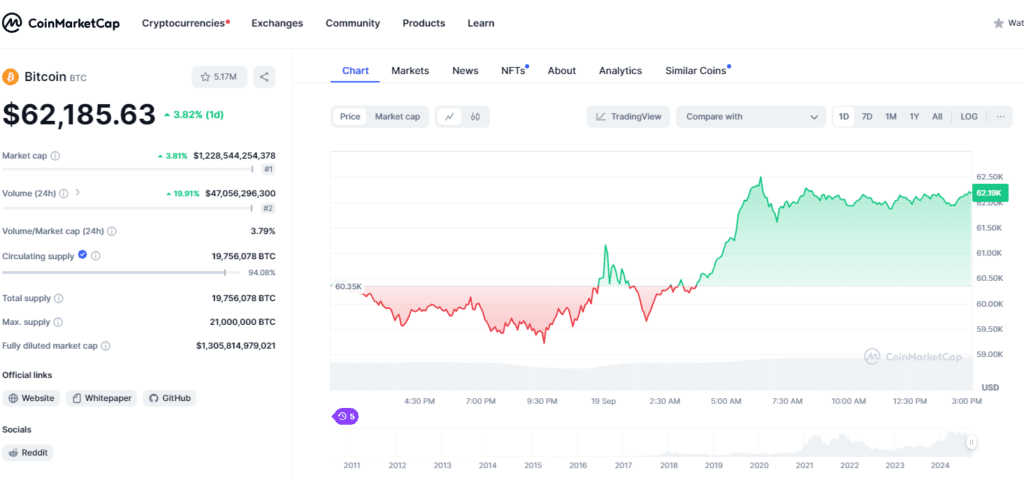
Task: Open Bitcoin Whitepaper link
Action: tap(101, 398)
